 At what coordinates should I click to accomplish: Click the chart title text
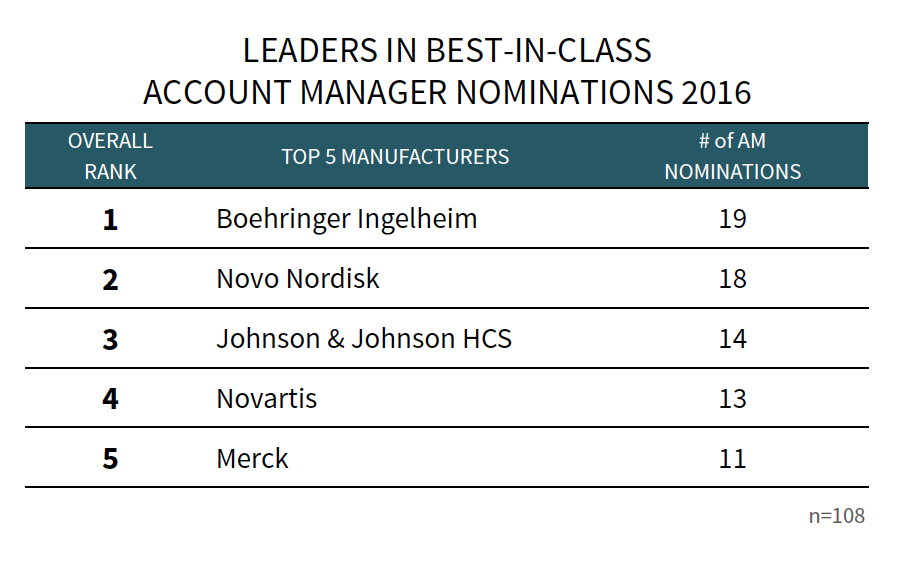[447, 72]
